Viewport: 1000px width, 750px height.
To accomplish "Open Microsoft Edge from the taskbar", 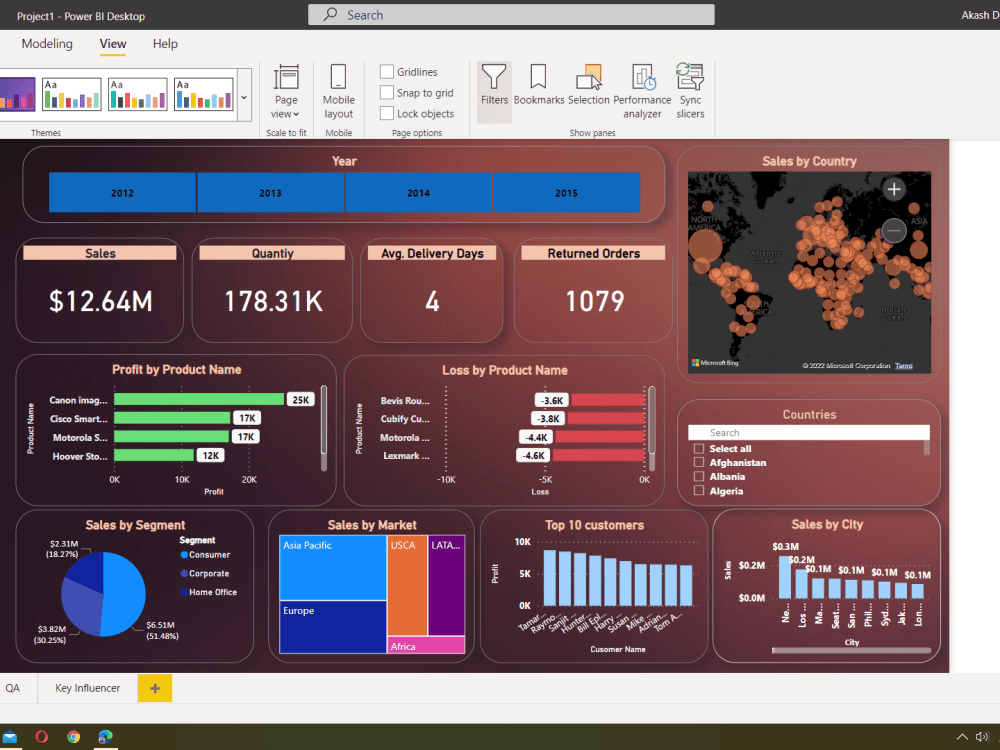I will 104,737.
